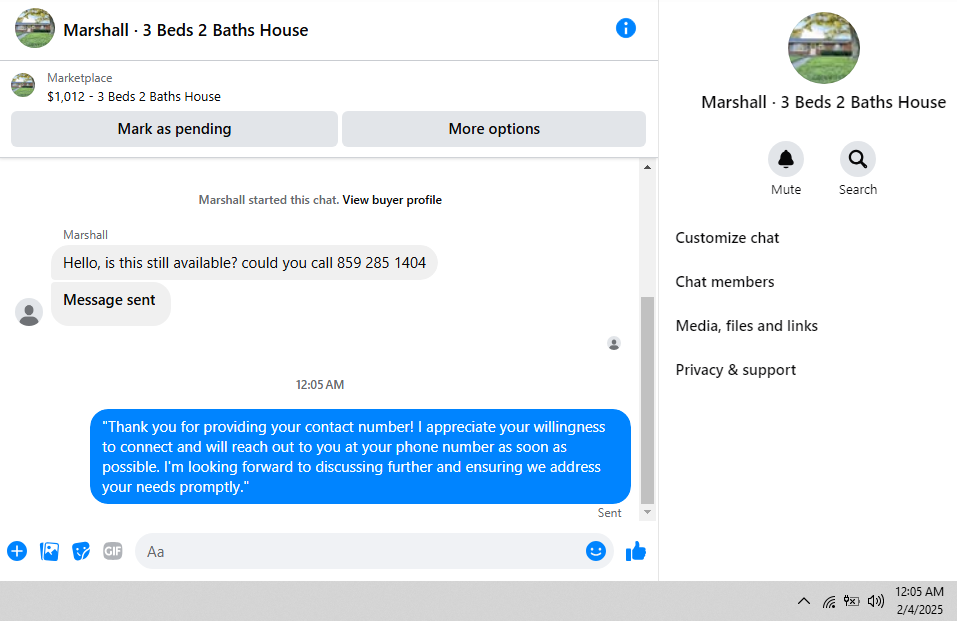
Task: Click the small seen-by avatar indicator
Action: [614, 344]
